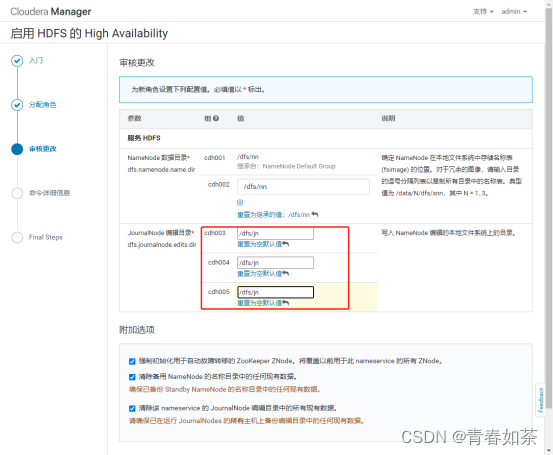
Task: Click the 附加选项 heading
Action: tap(137, 330)
